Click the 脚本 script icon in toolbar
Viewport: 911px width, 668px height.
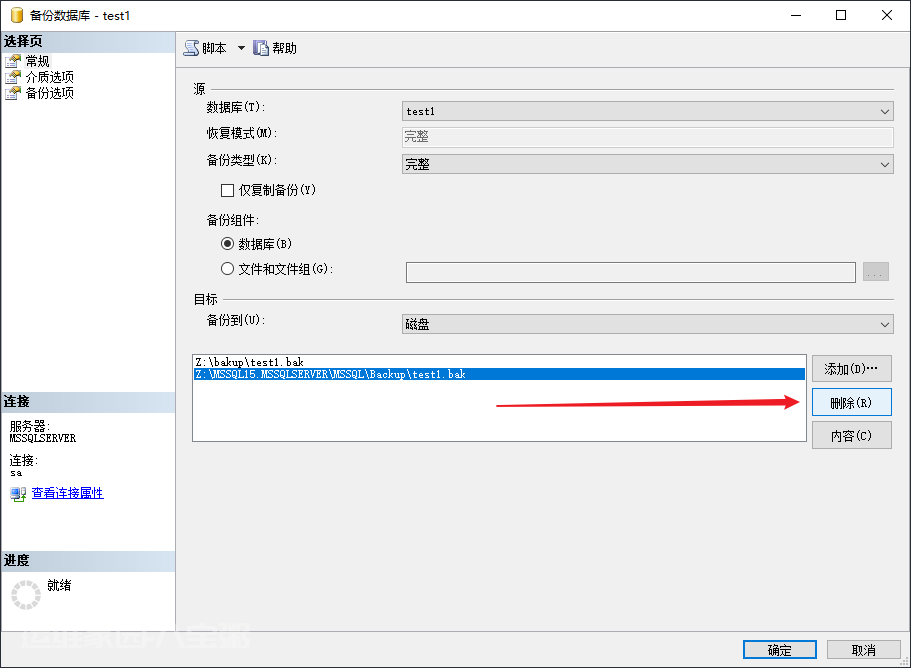191,48
